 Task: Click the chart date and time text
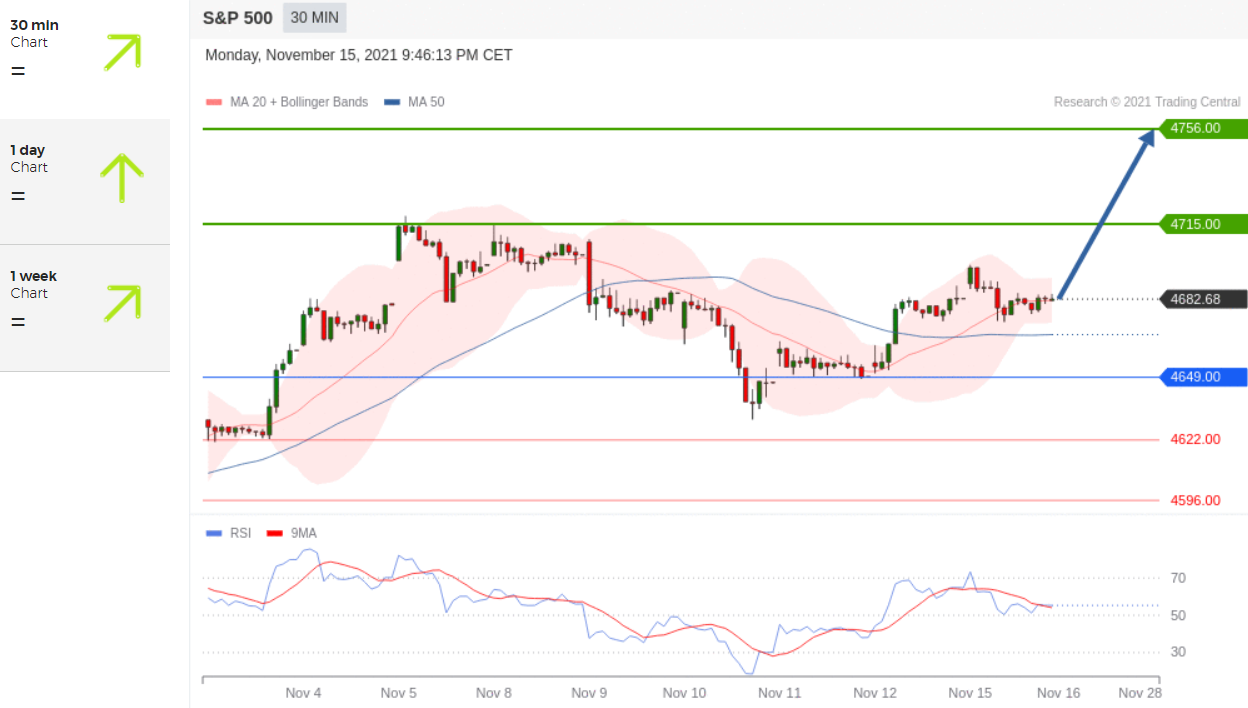tap(359, 55)
